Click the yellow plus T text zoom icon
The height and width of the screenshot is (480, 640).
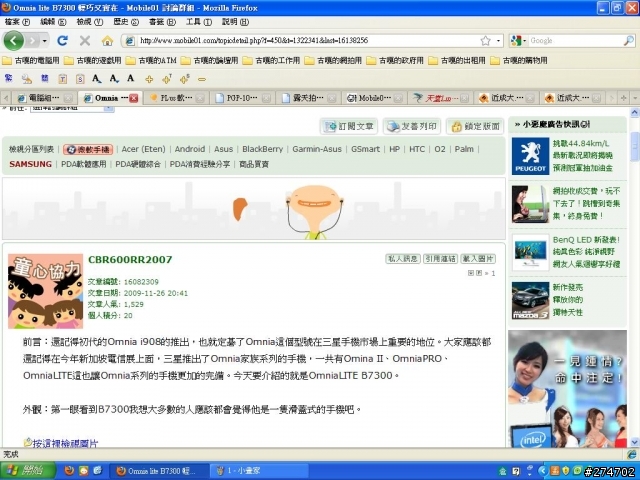(167, 79)
